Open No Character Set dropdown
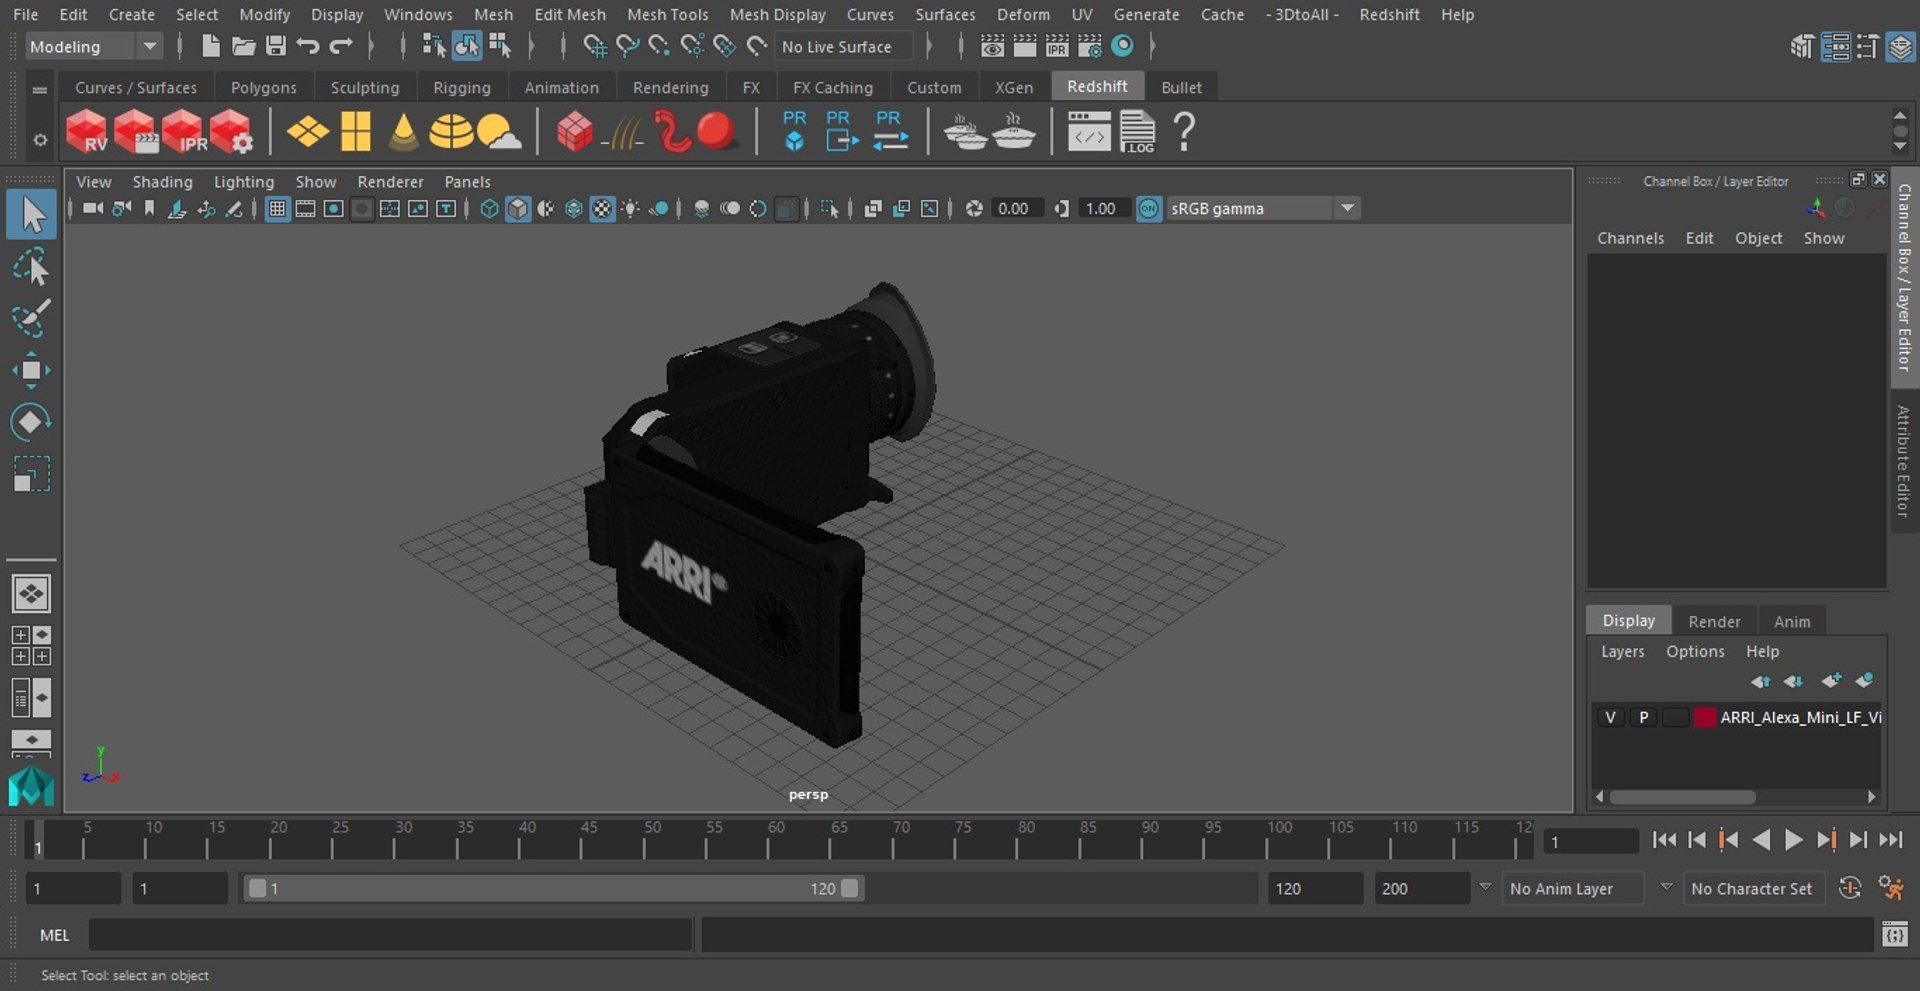Screen dimensions: 1920x991 (x=1755, y=888)
